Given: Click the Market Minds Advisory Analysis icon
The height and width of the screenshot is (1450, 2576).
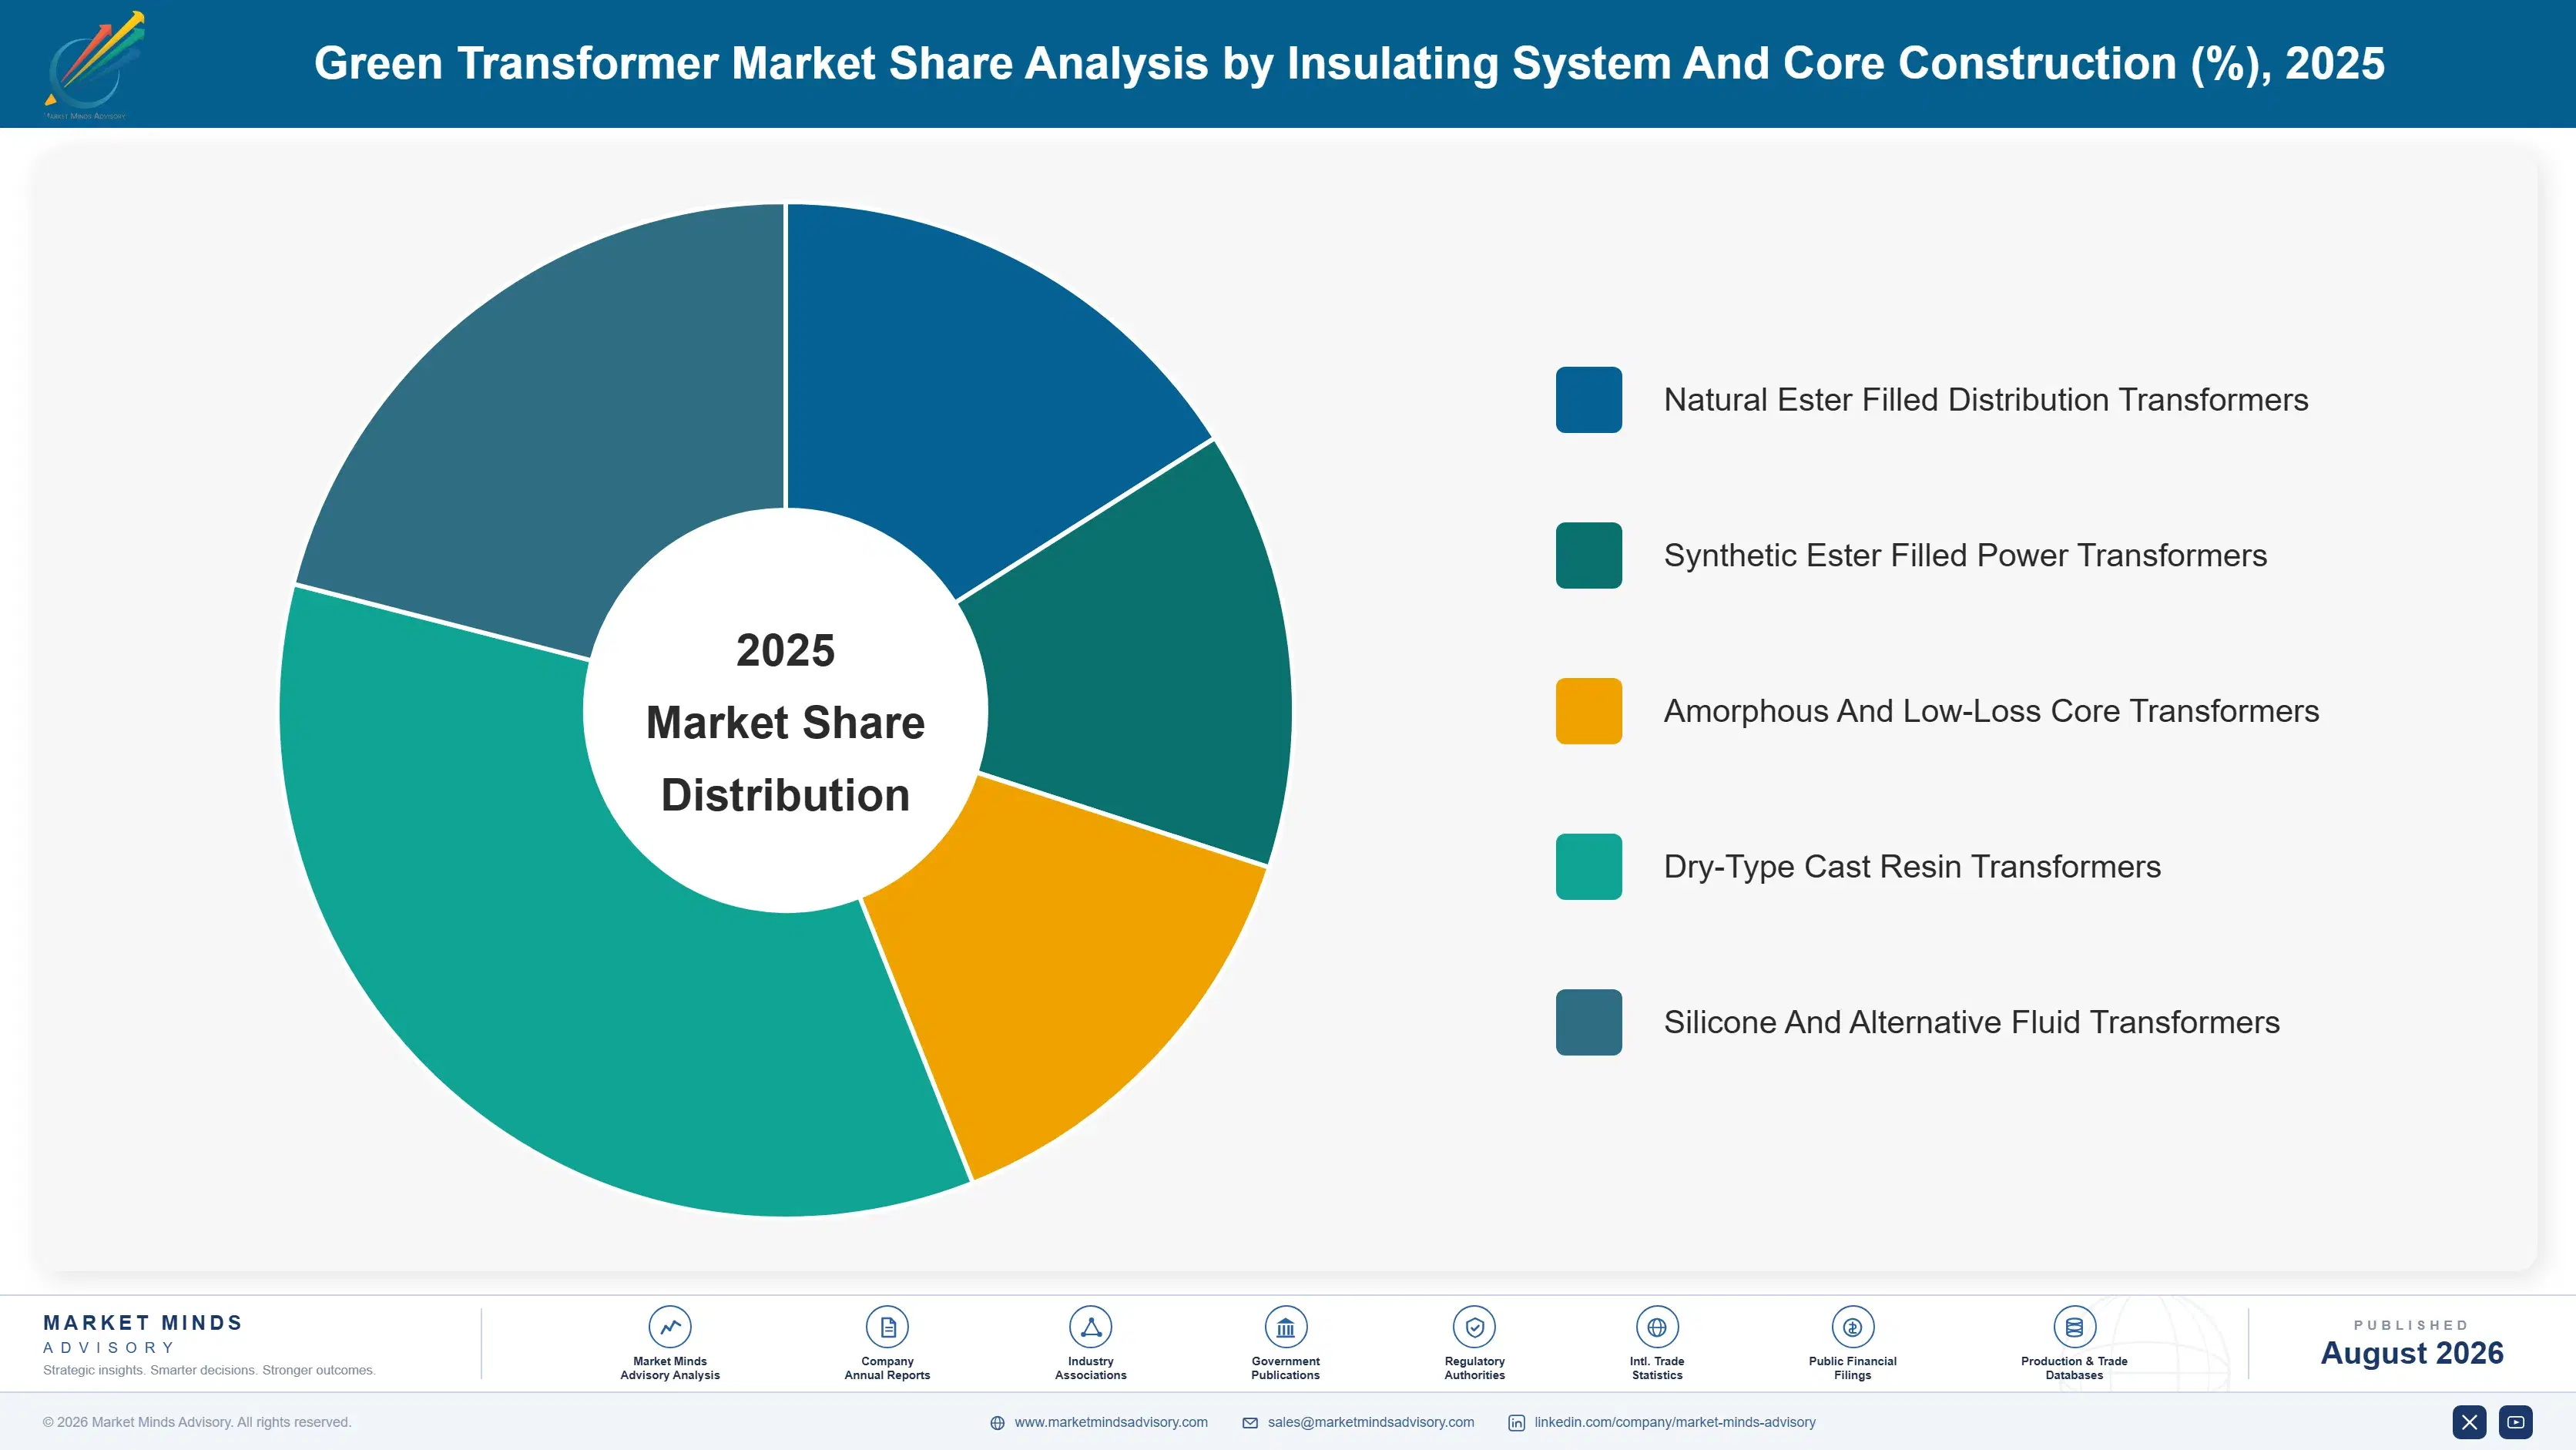Looking at the screenshot, I should click(670, 1327).
